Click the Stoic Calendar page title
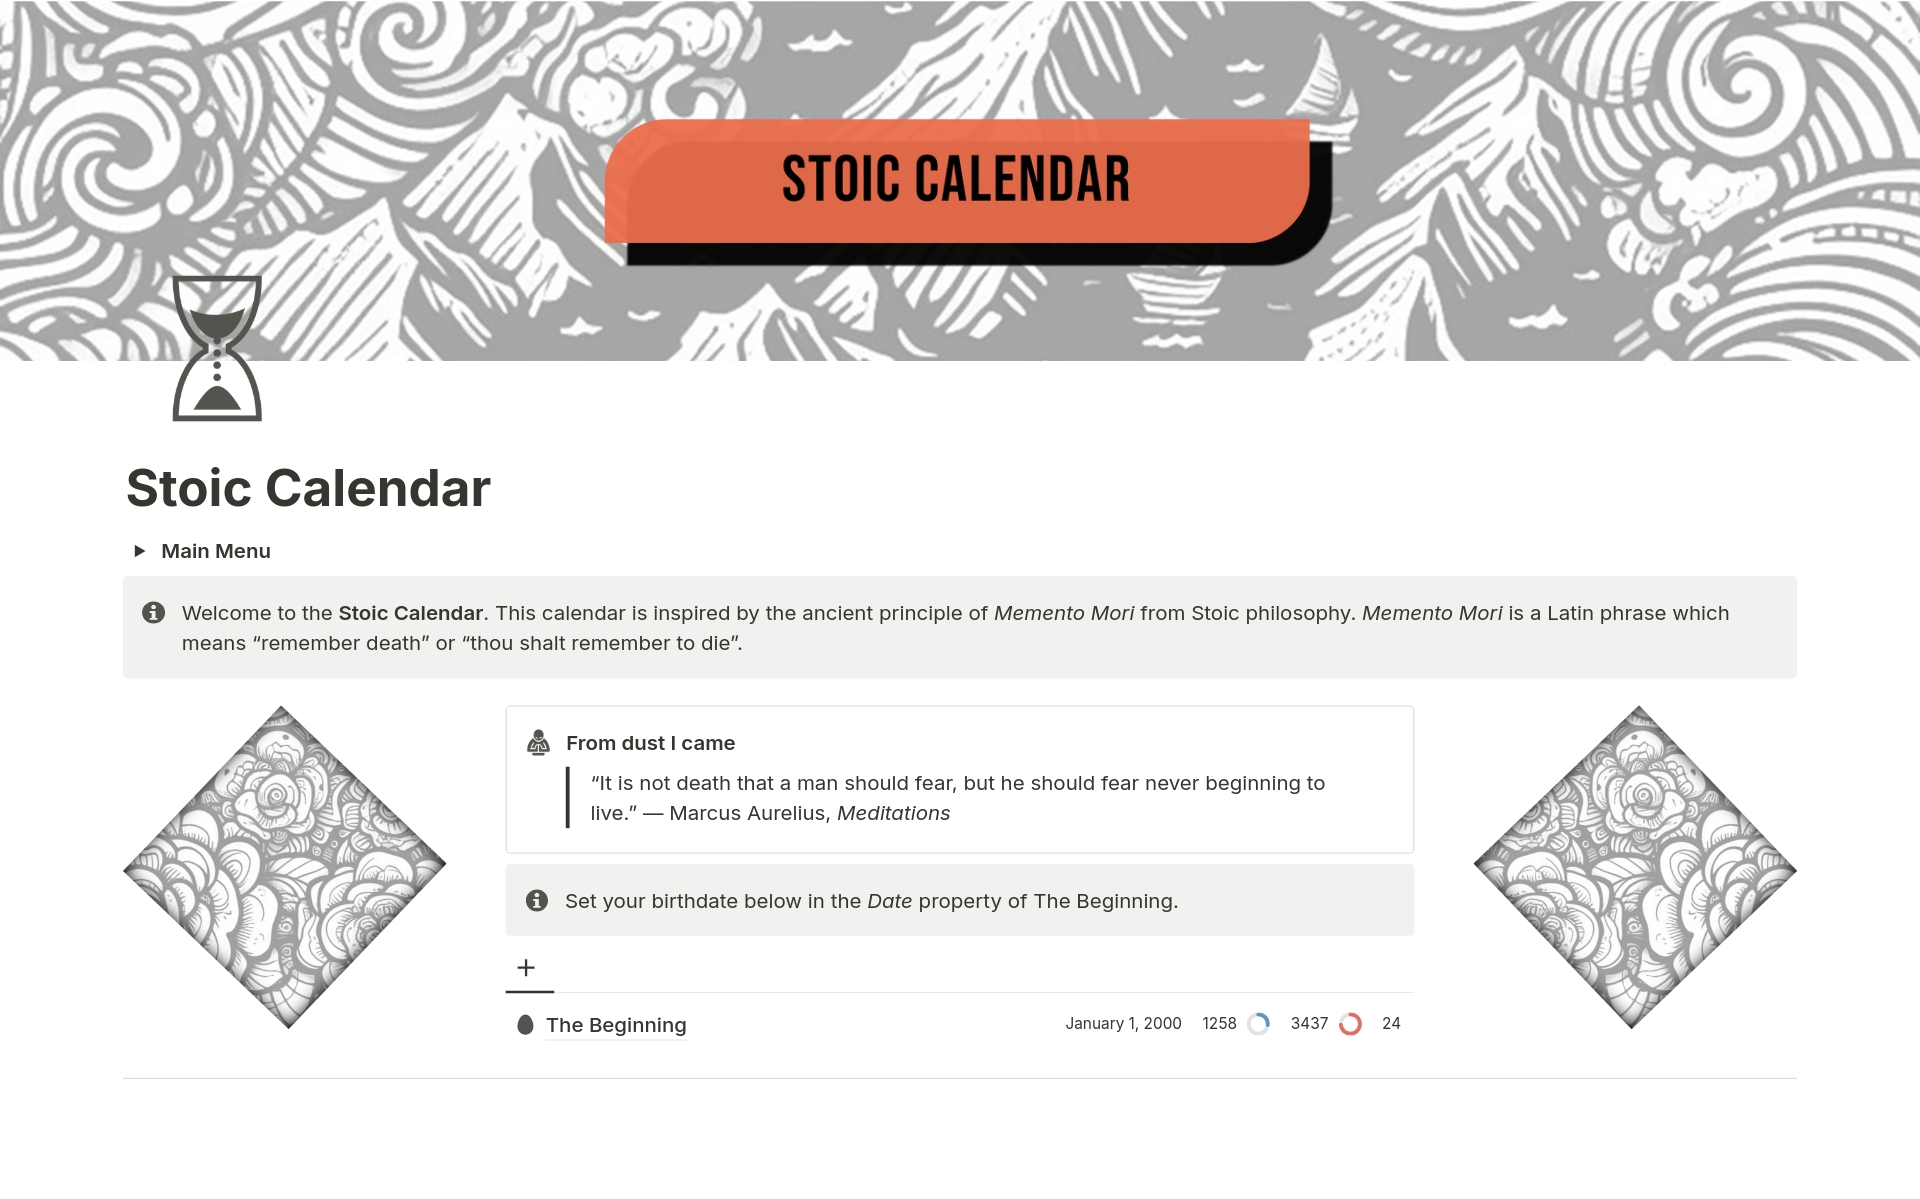 [308, 488]
